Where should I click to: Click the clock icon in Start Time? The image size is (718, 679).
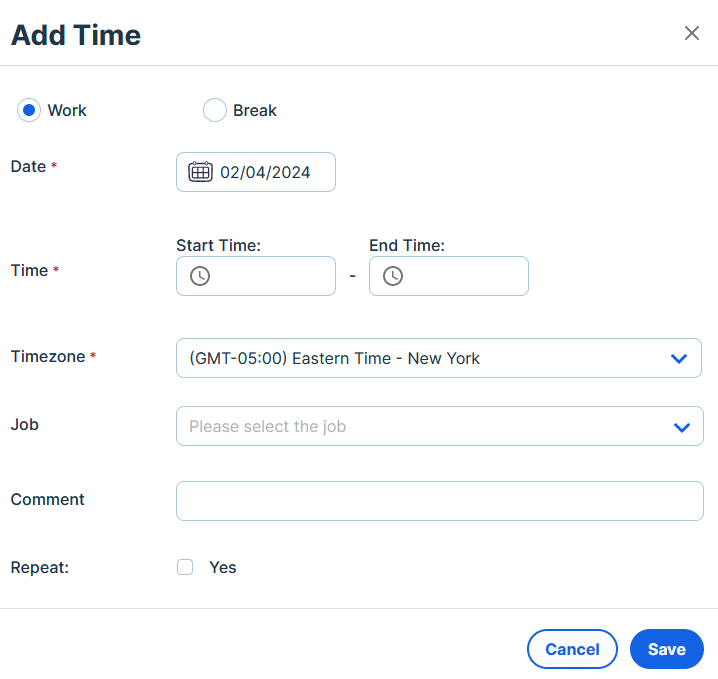point(200,276)
